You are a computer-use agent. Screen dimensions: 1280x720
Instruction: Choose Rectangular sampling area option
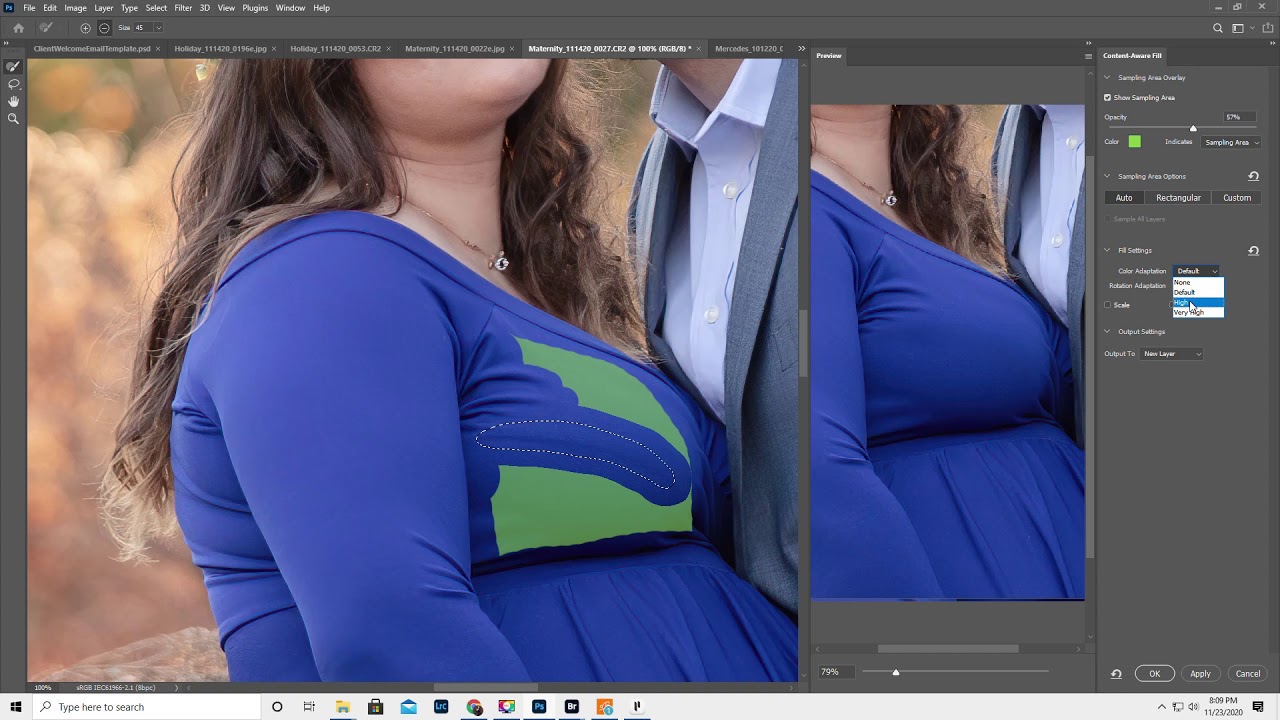click(1178, 198)
